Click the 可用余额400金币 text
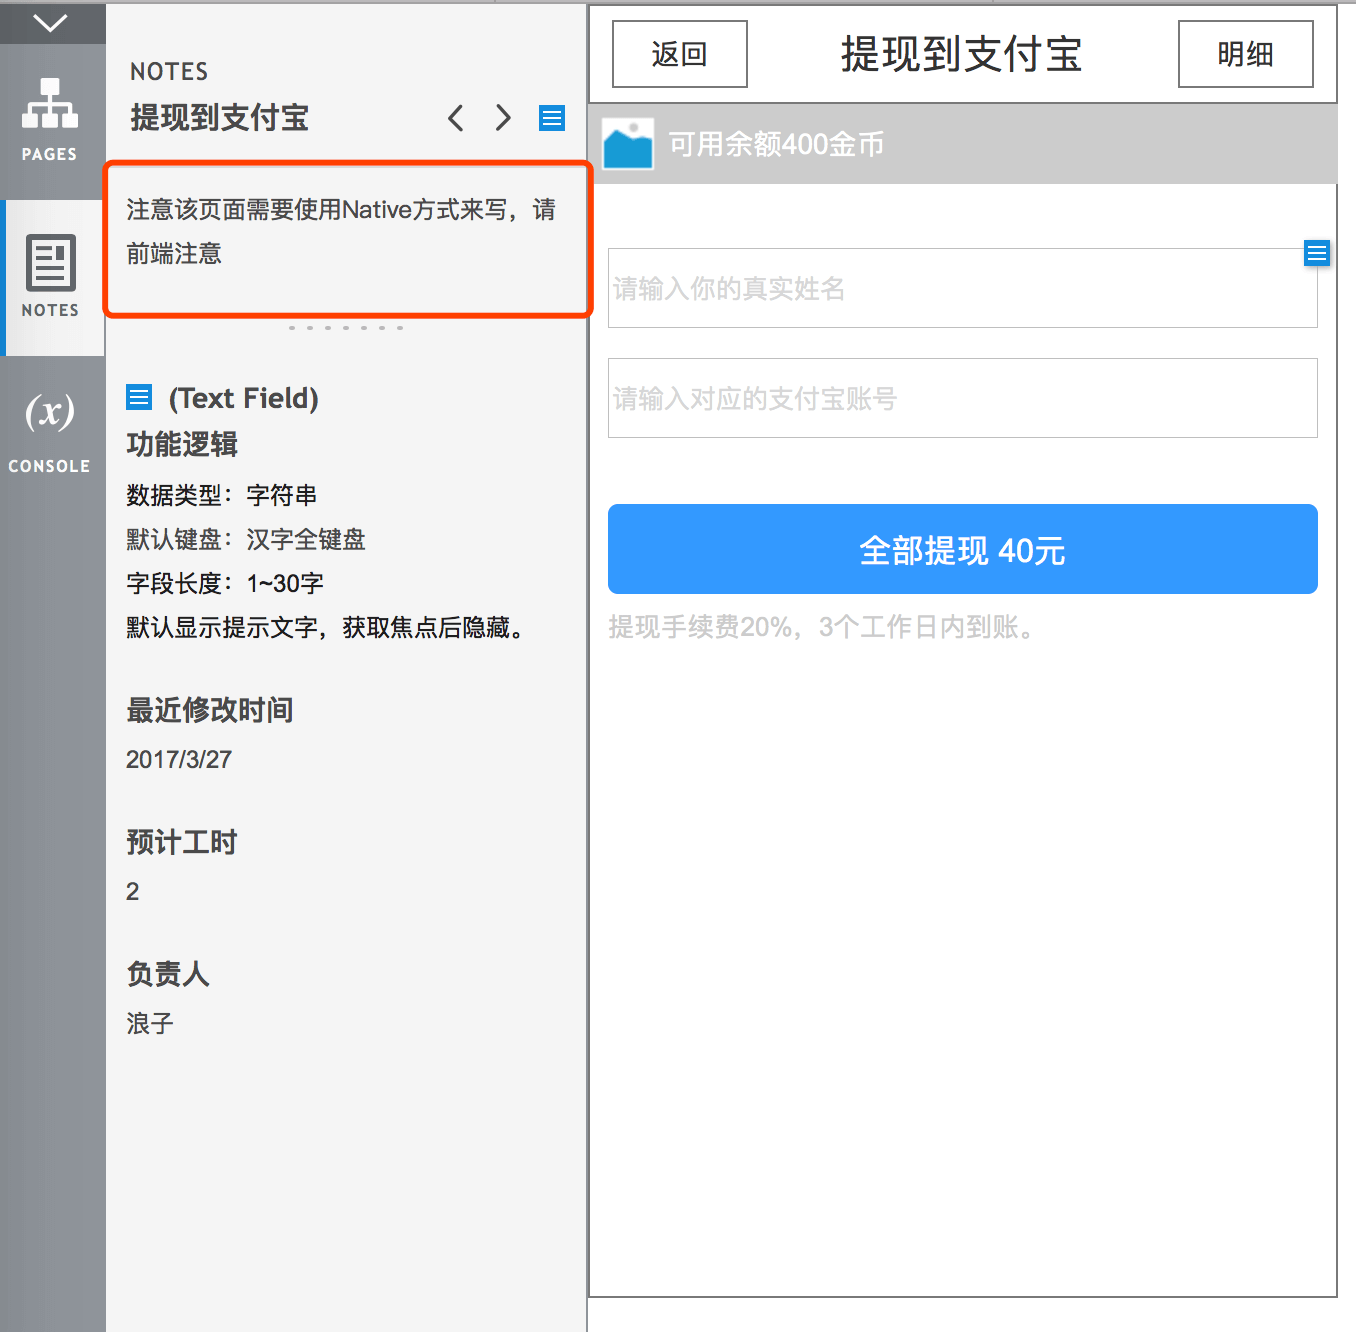 [776, 144]
